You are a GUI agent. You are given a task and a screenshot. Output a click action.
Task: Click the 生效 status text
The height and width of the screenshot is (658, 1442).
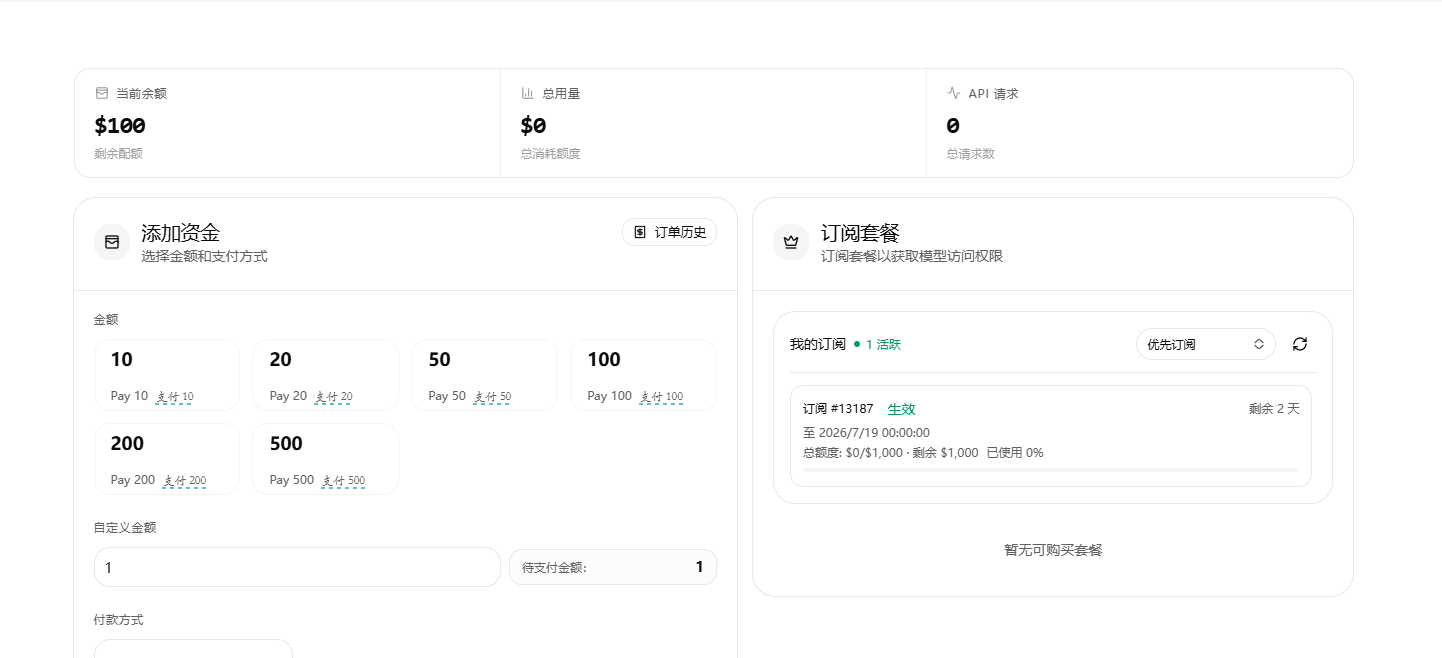901,409
